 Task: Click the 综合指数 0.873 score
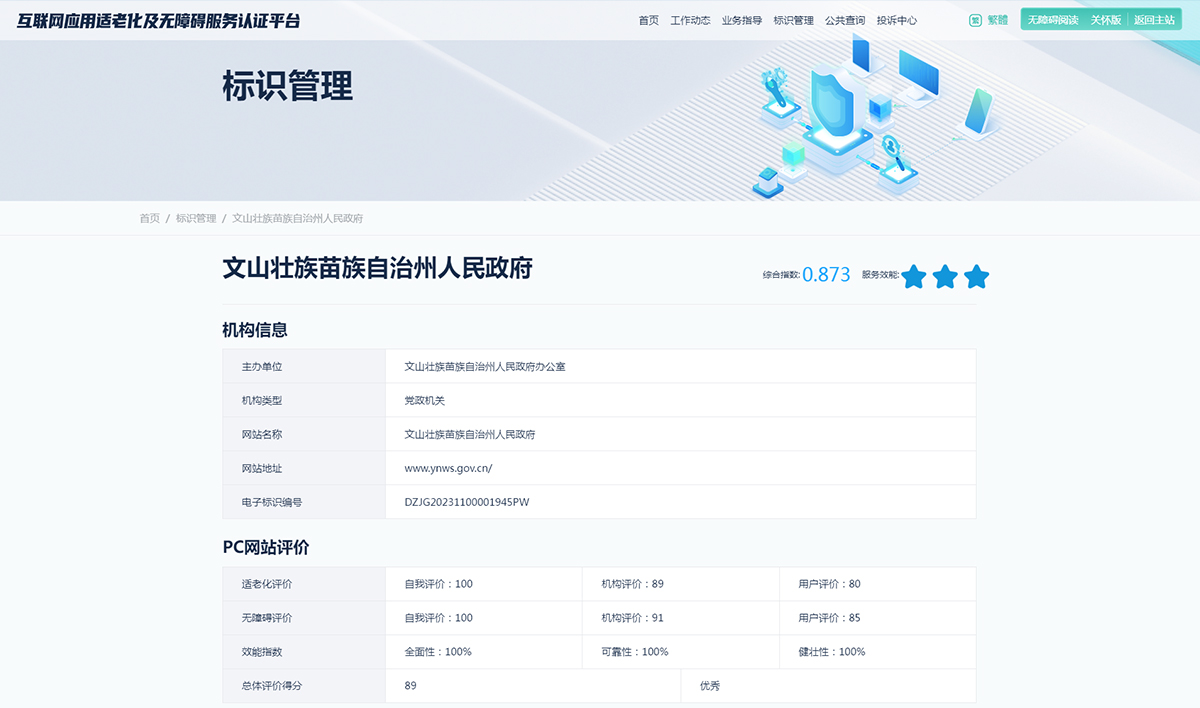pyautogui.click(x=826, y=275)
